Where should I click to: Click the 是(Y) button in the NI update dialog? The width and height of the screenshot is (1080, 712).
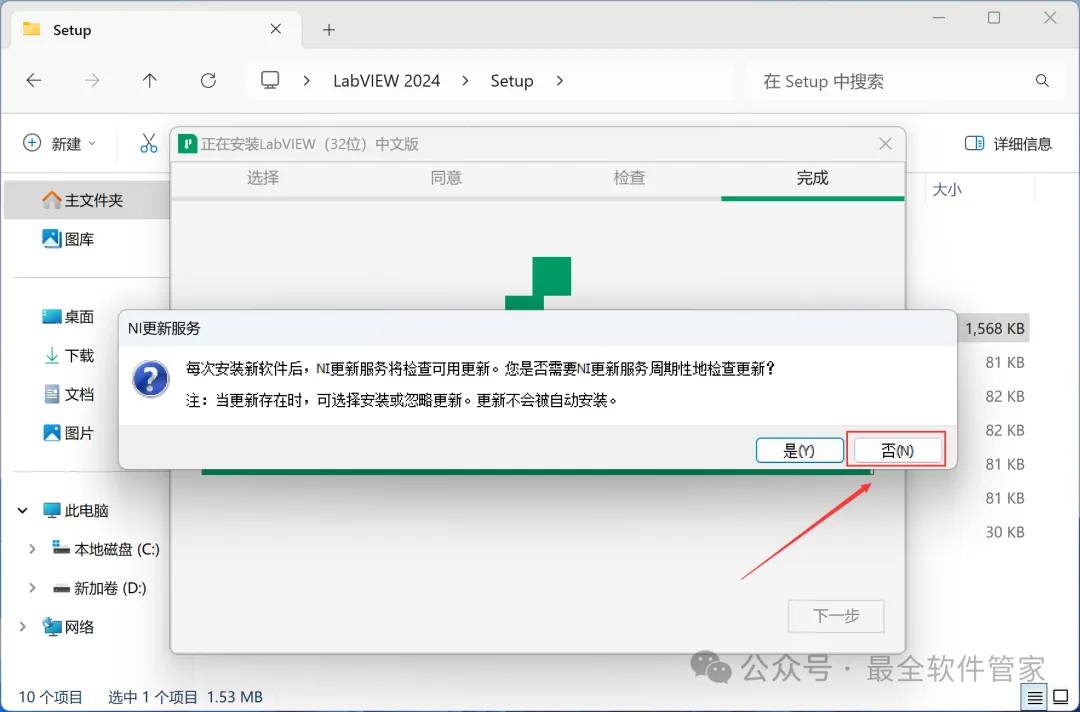pyautogui.click(x=799, y=450)
